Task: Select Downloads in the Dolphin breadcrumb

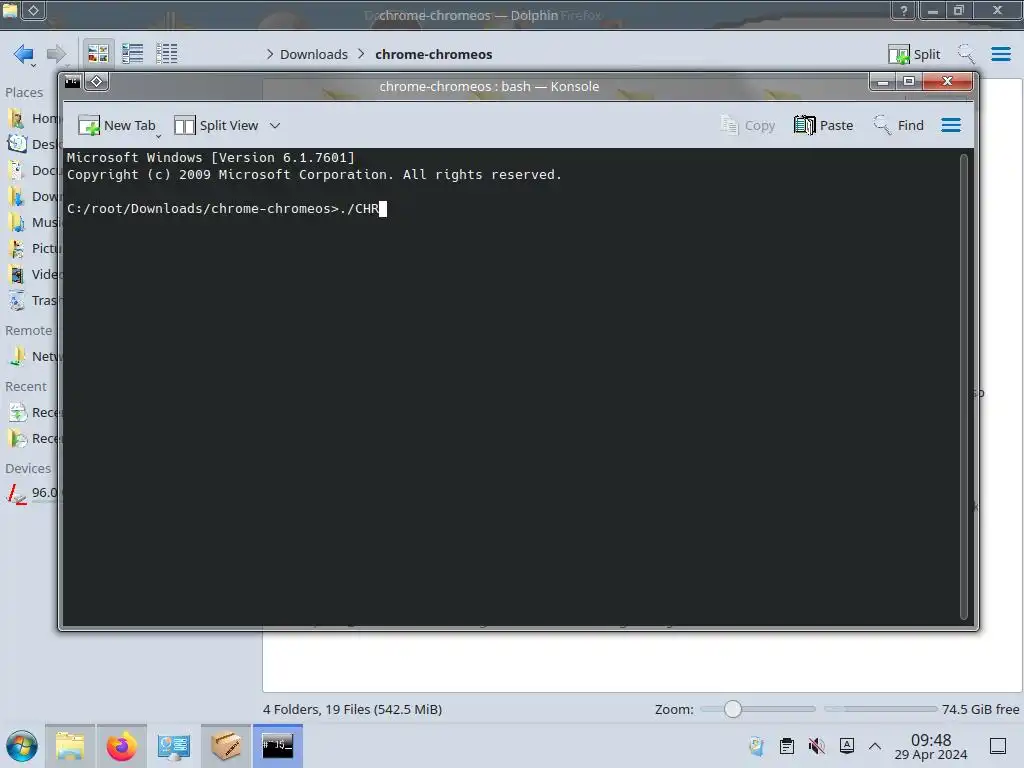Action: click(314, 54)
